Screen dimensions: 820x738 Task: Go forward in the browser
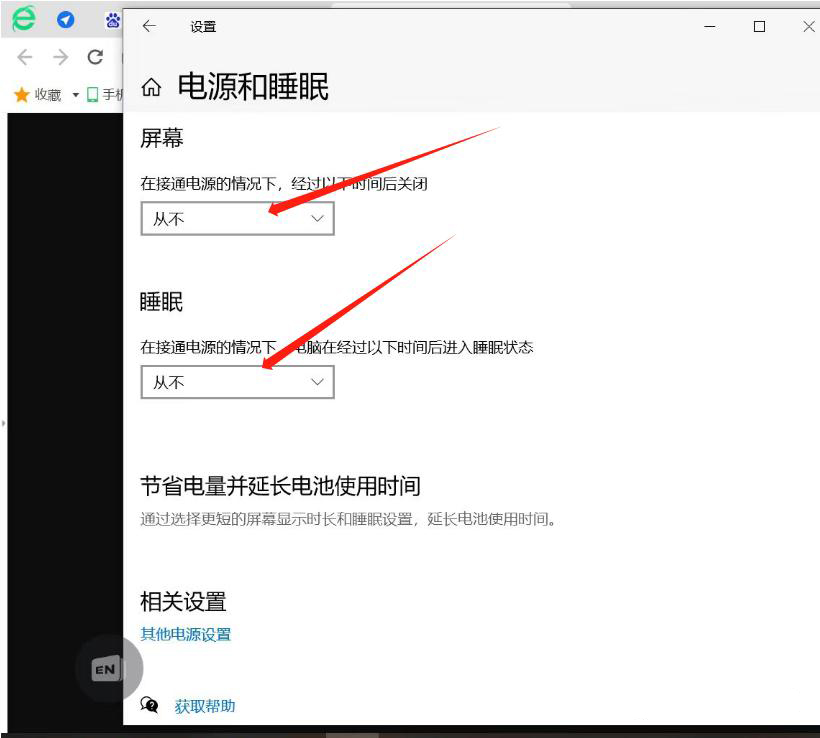pyautogui.click(x=61, y=56)
